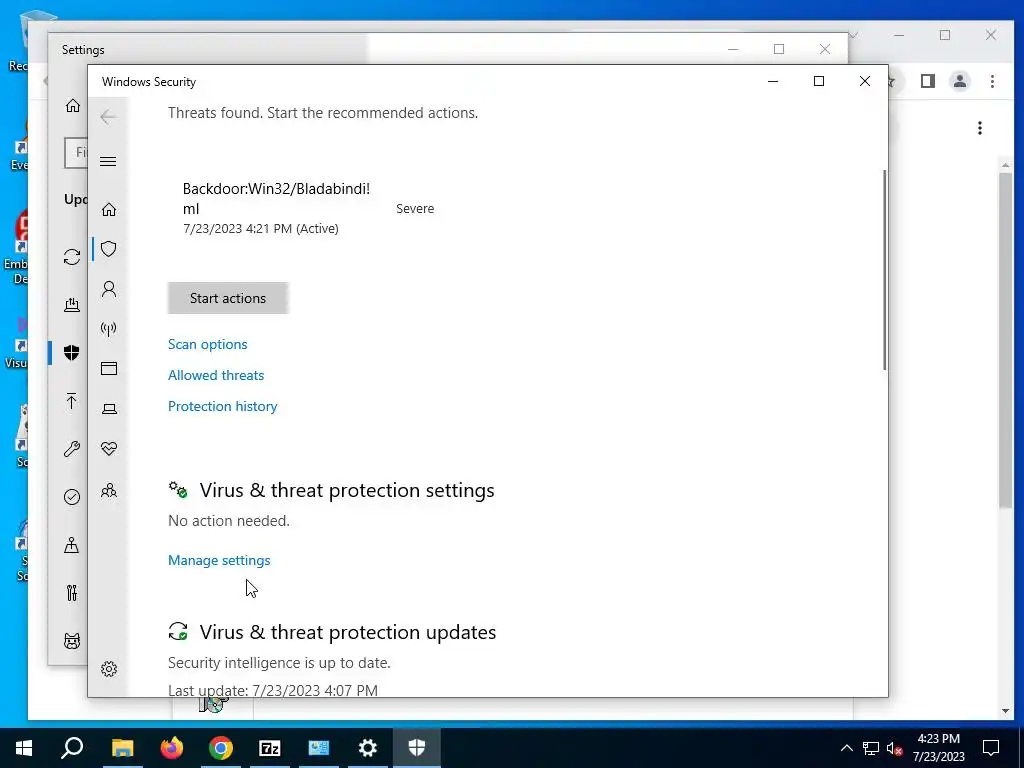The width and height of the screenshot is (1024, 768).
Task: Expand the hamburger navigation menu
Action: coord(108,161)
